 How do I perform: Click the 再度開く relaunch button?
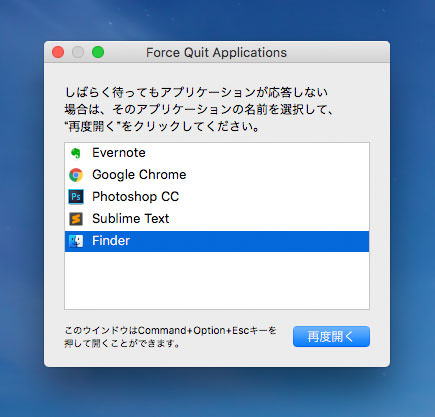331,337
